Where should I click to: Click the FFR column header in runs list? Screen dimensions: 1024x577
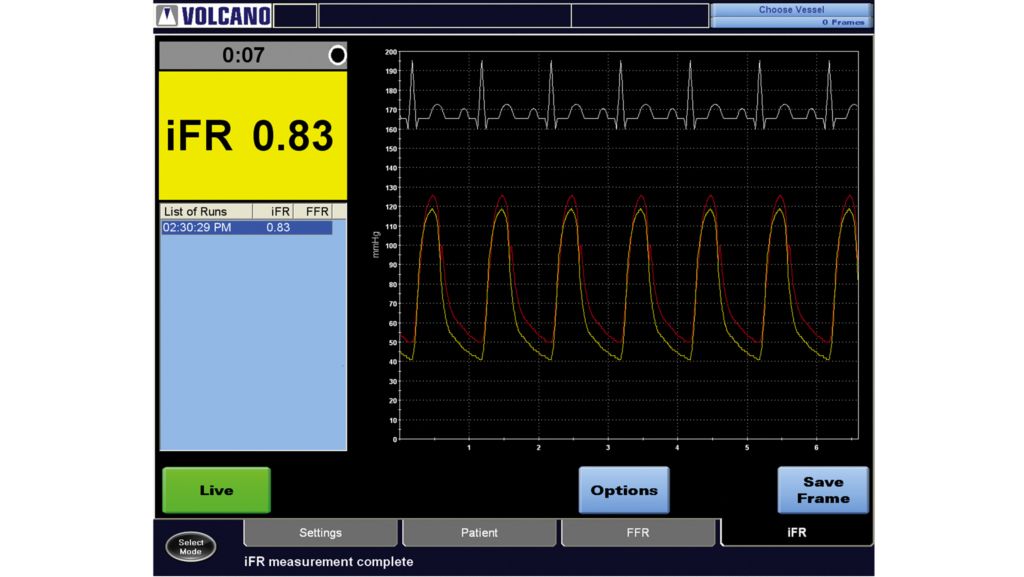pyautogui.click(x=313, y=211)
